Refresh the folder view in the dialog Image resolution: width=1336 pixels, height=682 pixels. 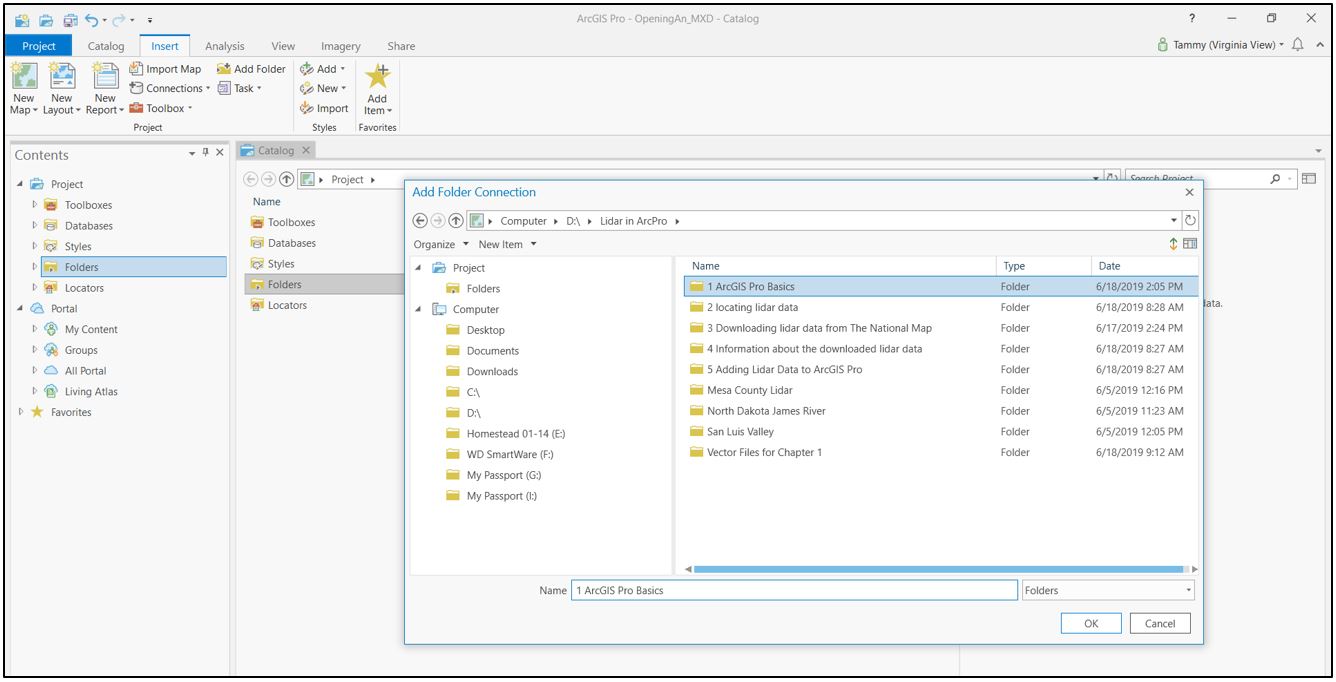tap(1188, 220)
